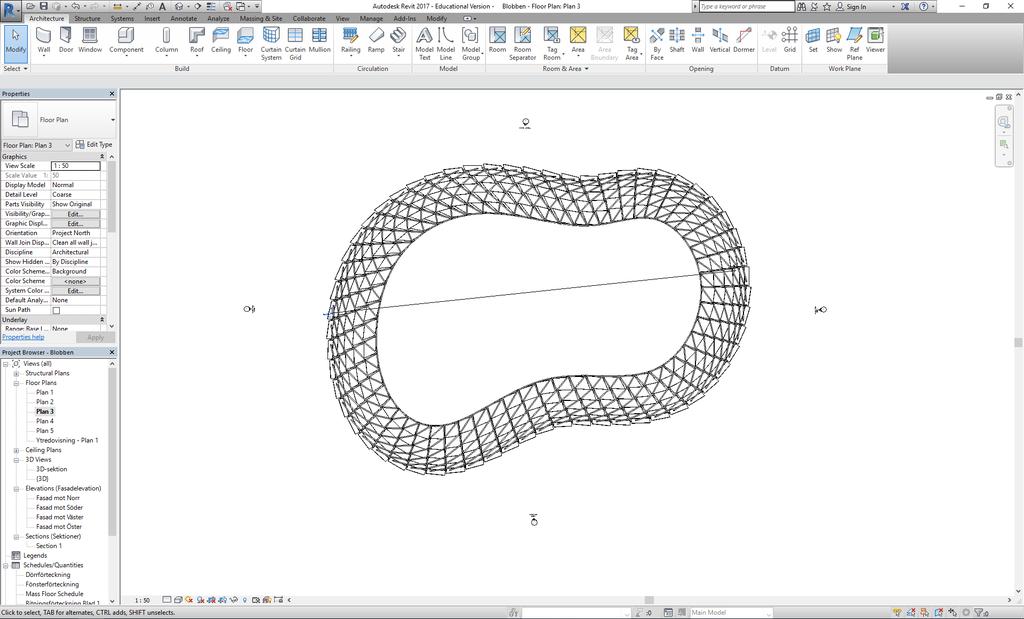Click Edit for System Color Schemes

(75, 291)
